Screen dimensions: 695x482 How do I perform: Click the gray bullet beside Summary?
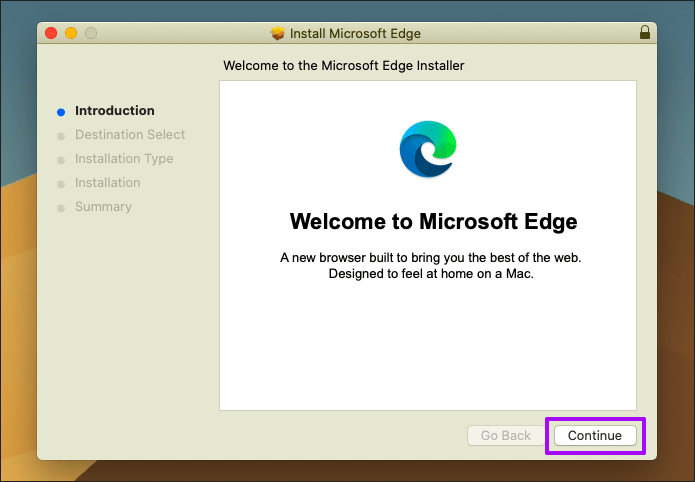(61, 208)
